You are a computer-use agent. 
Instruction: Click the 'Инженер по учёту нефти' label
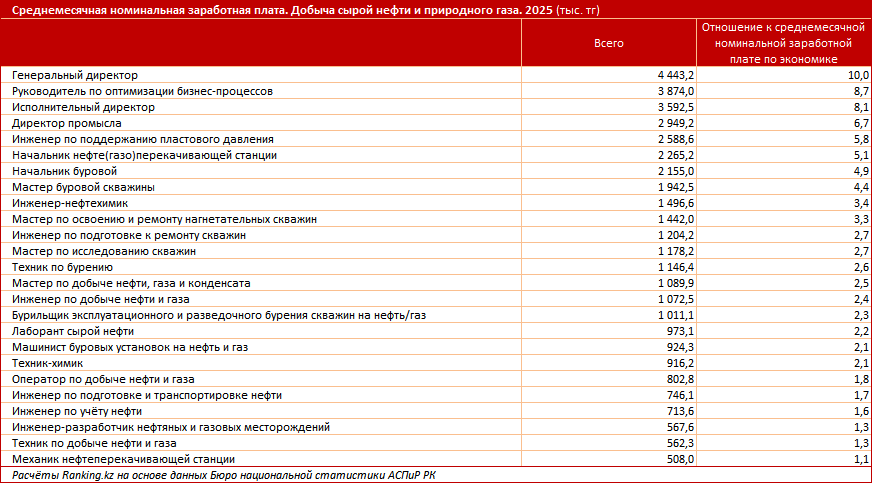77,411
